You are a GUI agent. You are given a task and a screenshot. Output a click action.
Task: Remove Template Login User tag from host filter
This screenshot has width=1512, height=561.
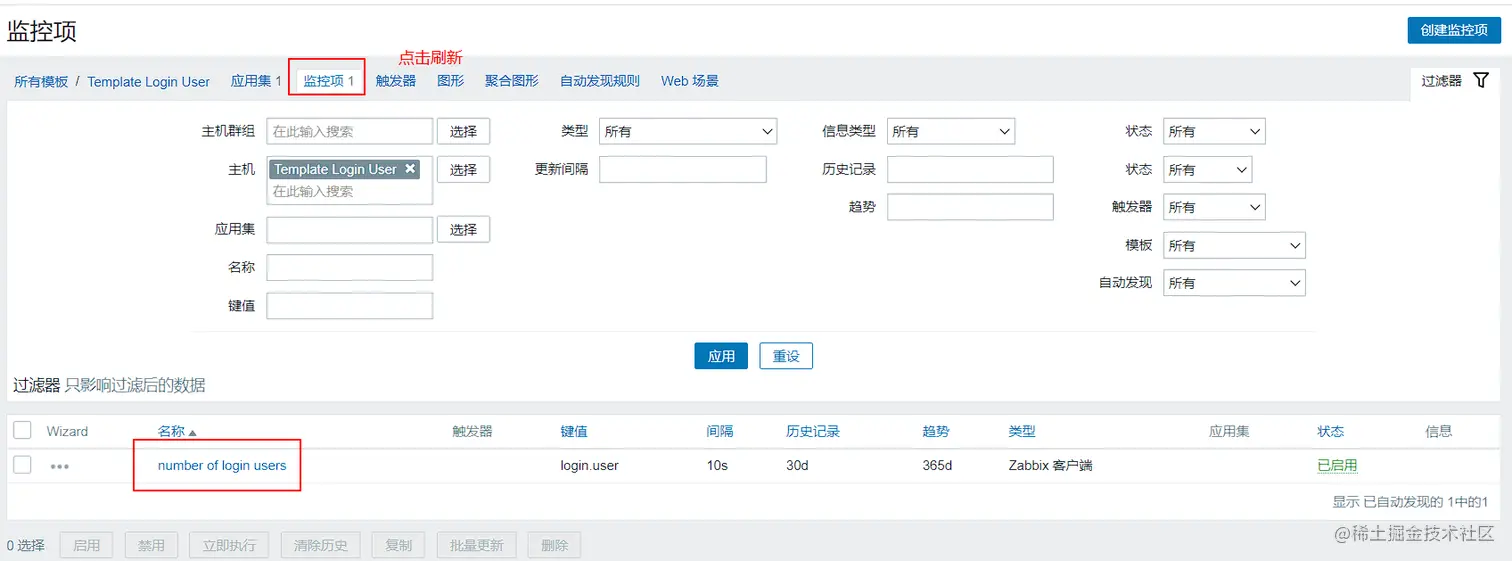pyautogui.click(x=410, y=169)
